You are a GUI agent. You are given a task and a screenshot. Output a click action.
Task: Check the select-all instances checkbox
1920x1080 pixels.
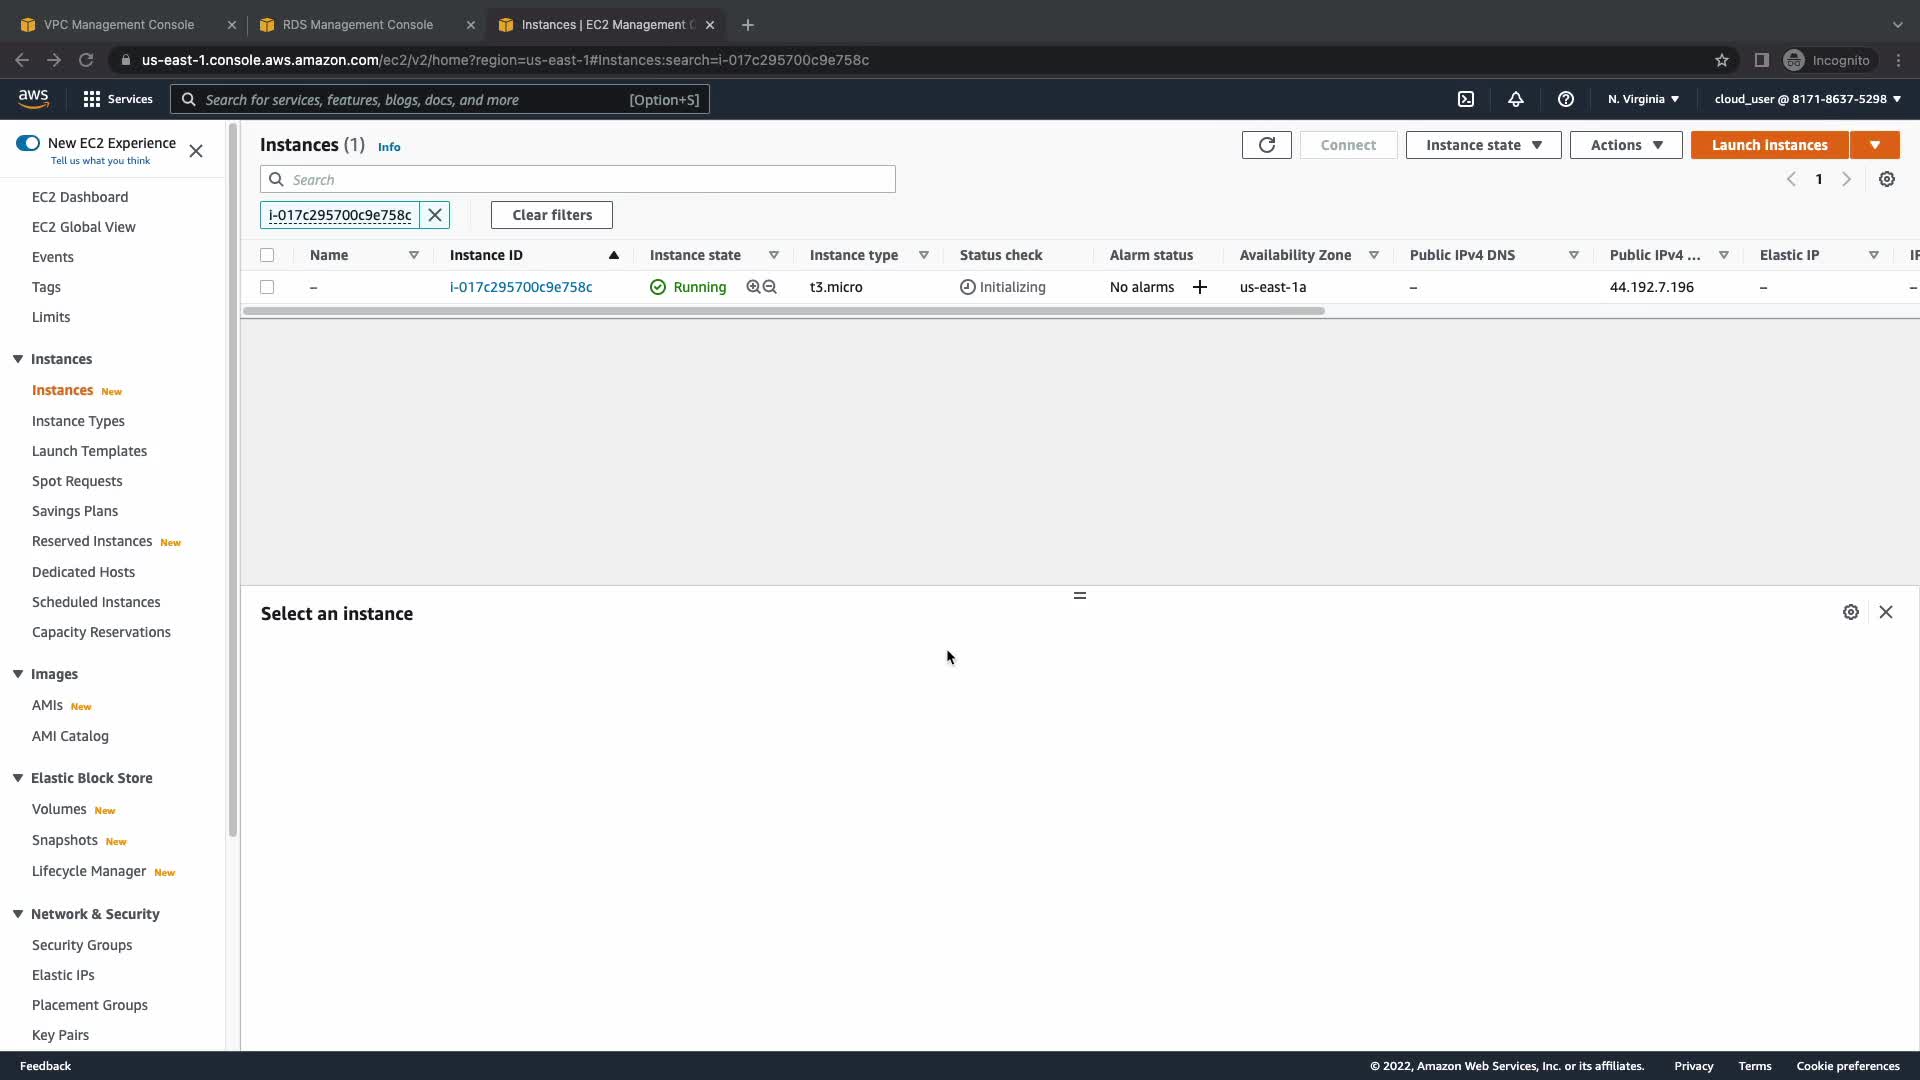[267, 255]
